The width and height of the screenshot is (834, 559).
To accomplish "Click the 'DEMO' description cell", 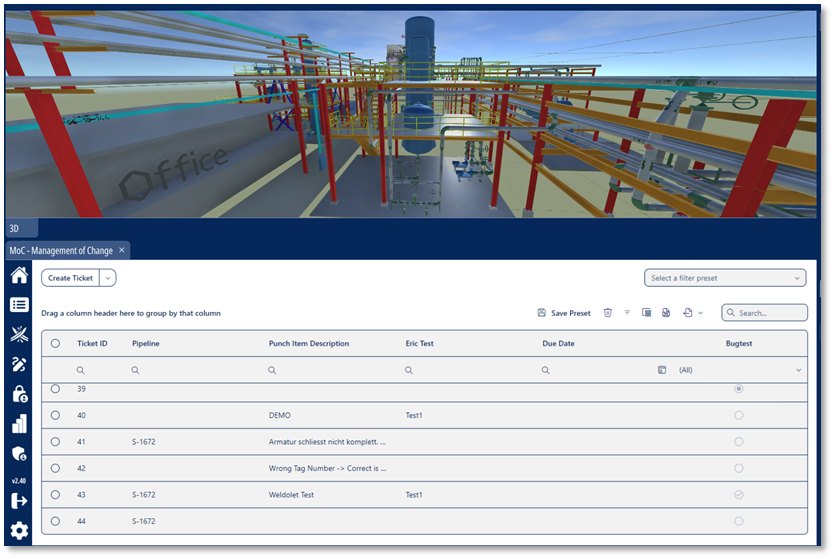I will pos(279,415).
